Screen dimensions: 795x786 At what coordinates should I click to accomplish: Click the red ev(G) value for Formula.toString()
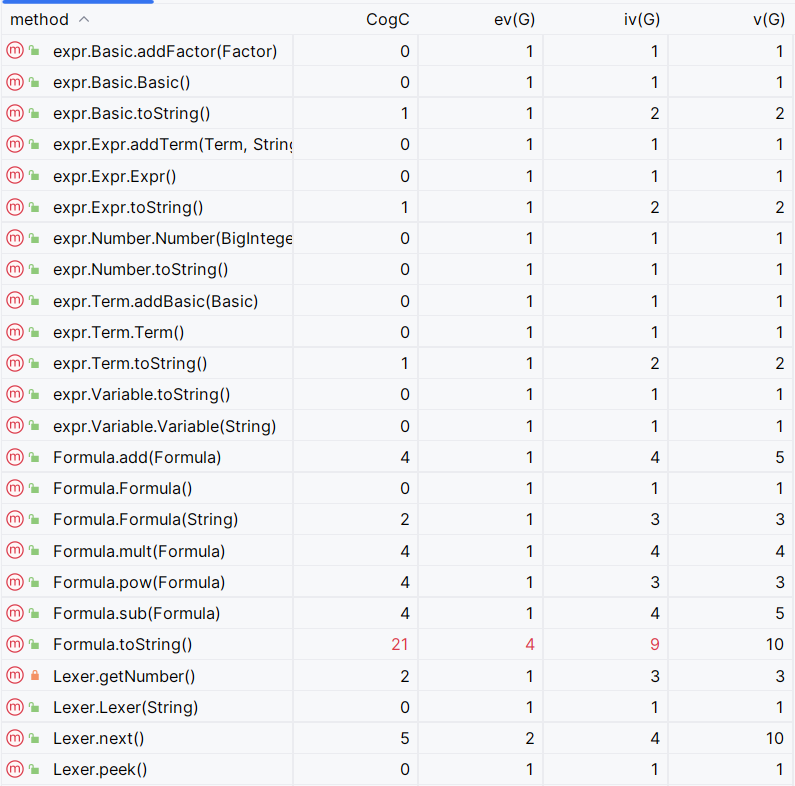click(x=529, y=645)
